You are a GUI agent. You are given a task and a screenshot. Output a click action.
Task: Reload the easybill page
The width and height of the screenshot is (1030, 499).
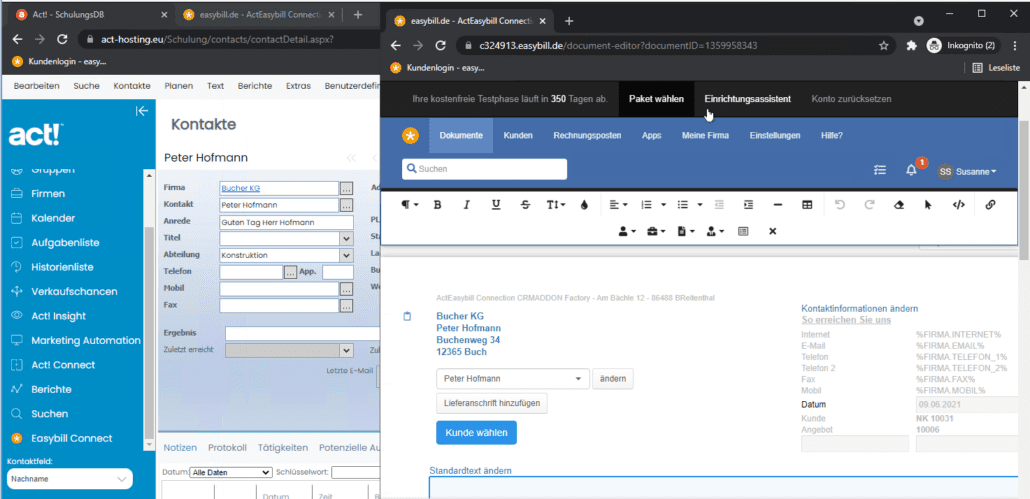[441, 46]
